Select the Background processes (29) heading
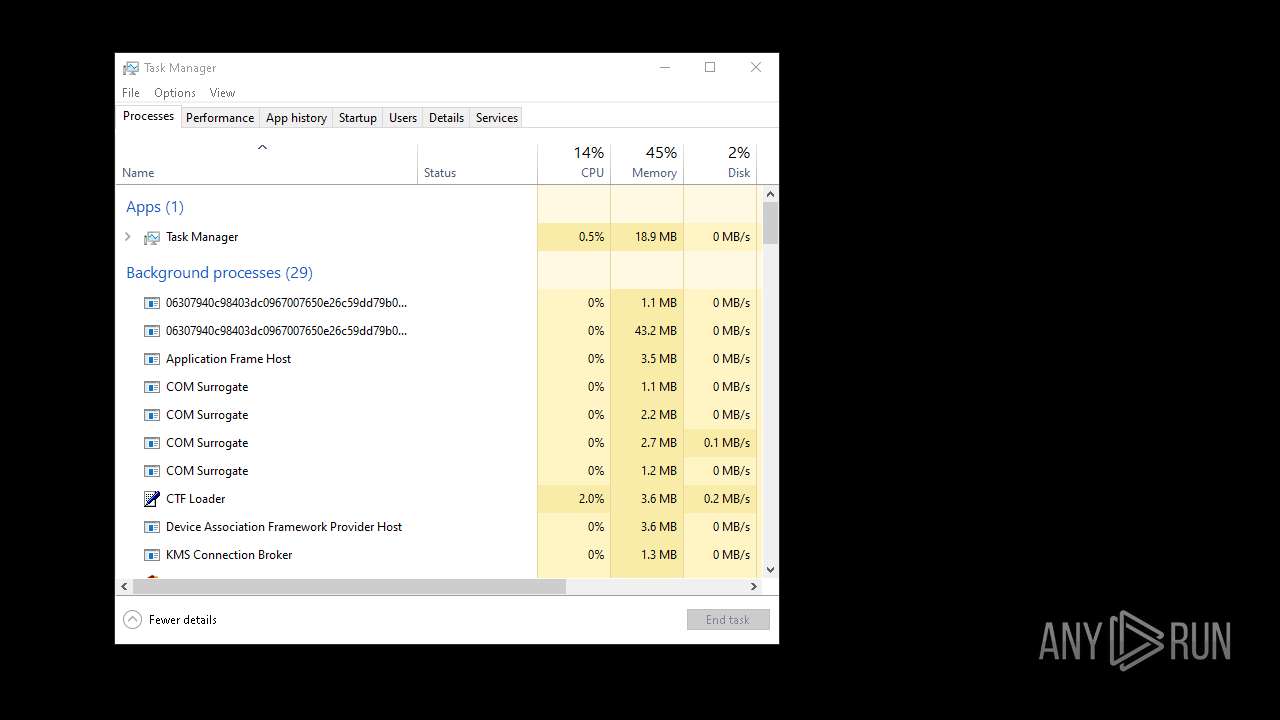 219,273
